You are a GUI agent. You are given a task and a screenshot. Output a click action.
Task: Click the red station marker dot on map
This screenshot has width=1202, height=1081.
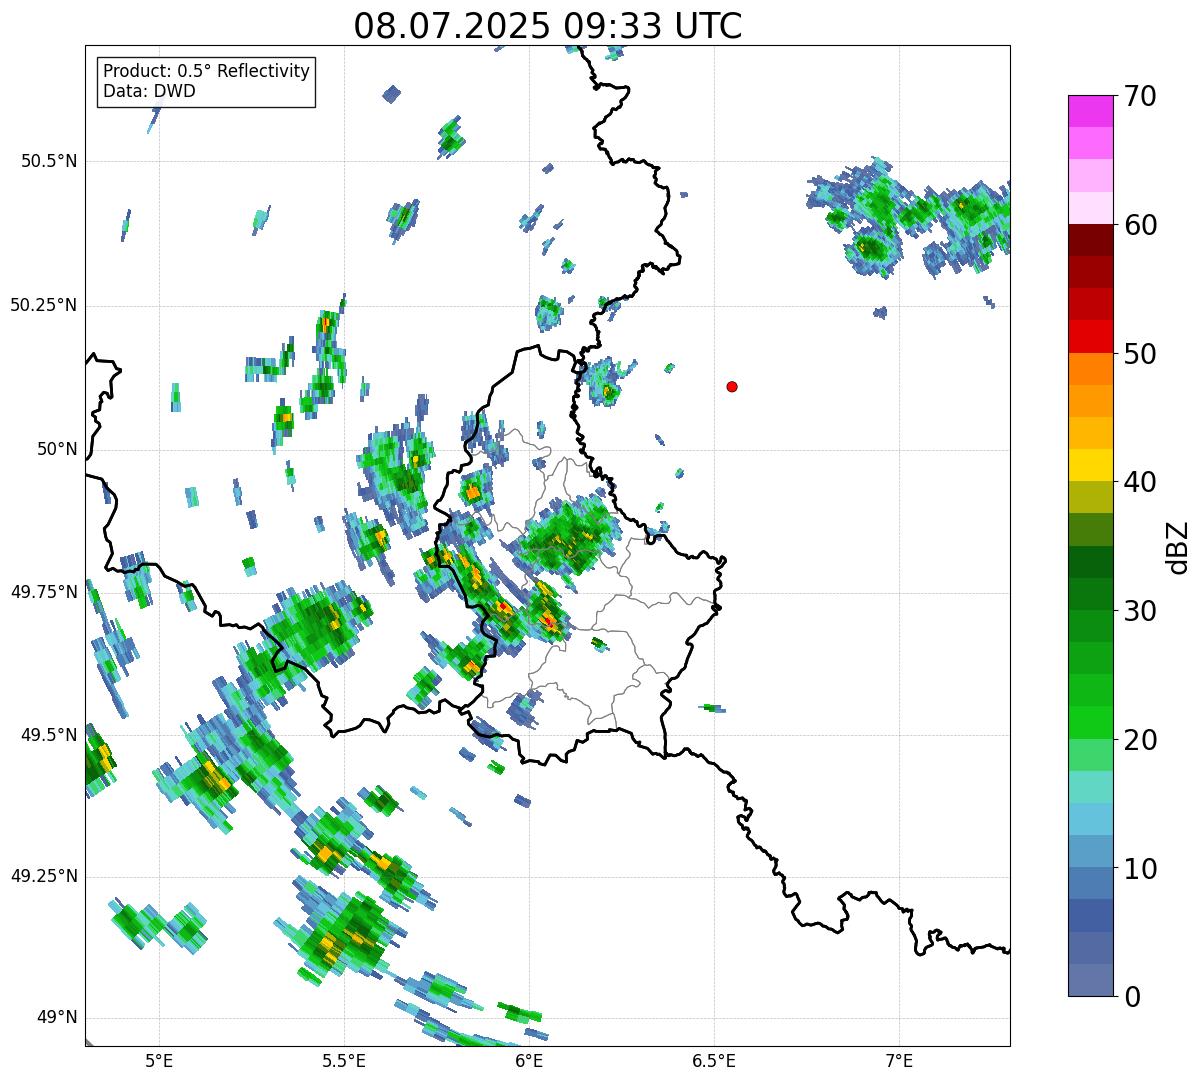[732, 386]
